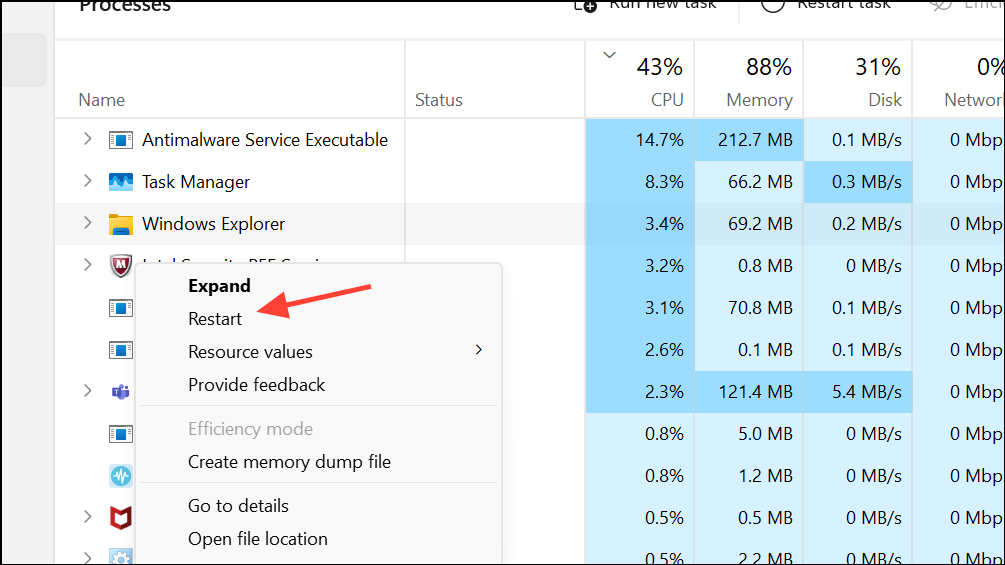Click the 3.1% CPU cell

[x=640, y=308]
